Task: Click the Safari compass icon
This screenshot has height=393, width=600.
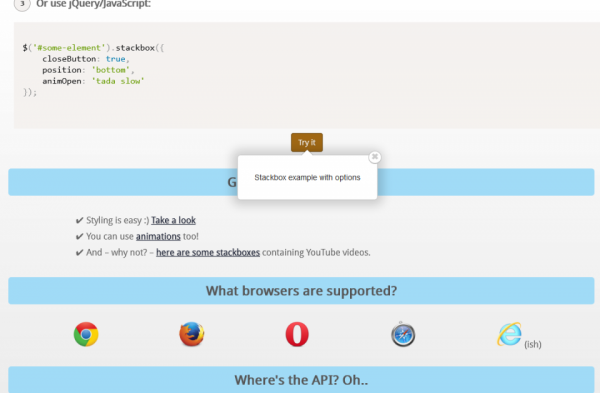Action: point(403,334)
